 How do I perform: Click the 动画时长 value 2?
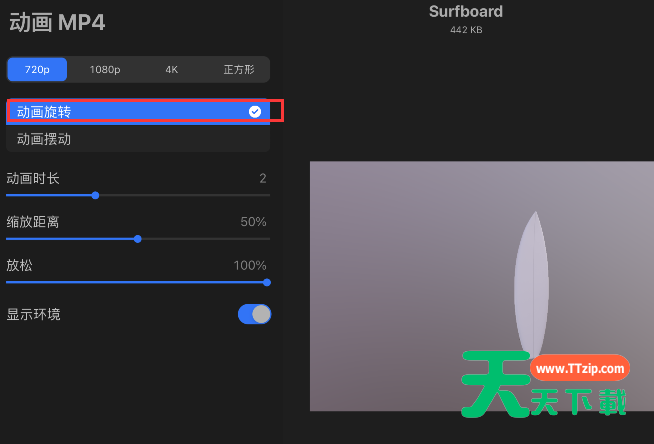(263, 179)
